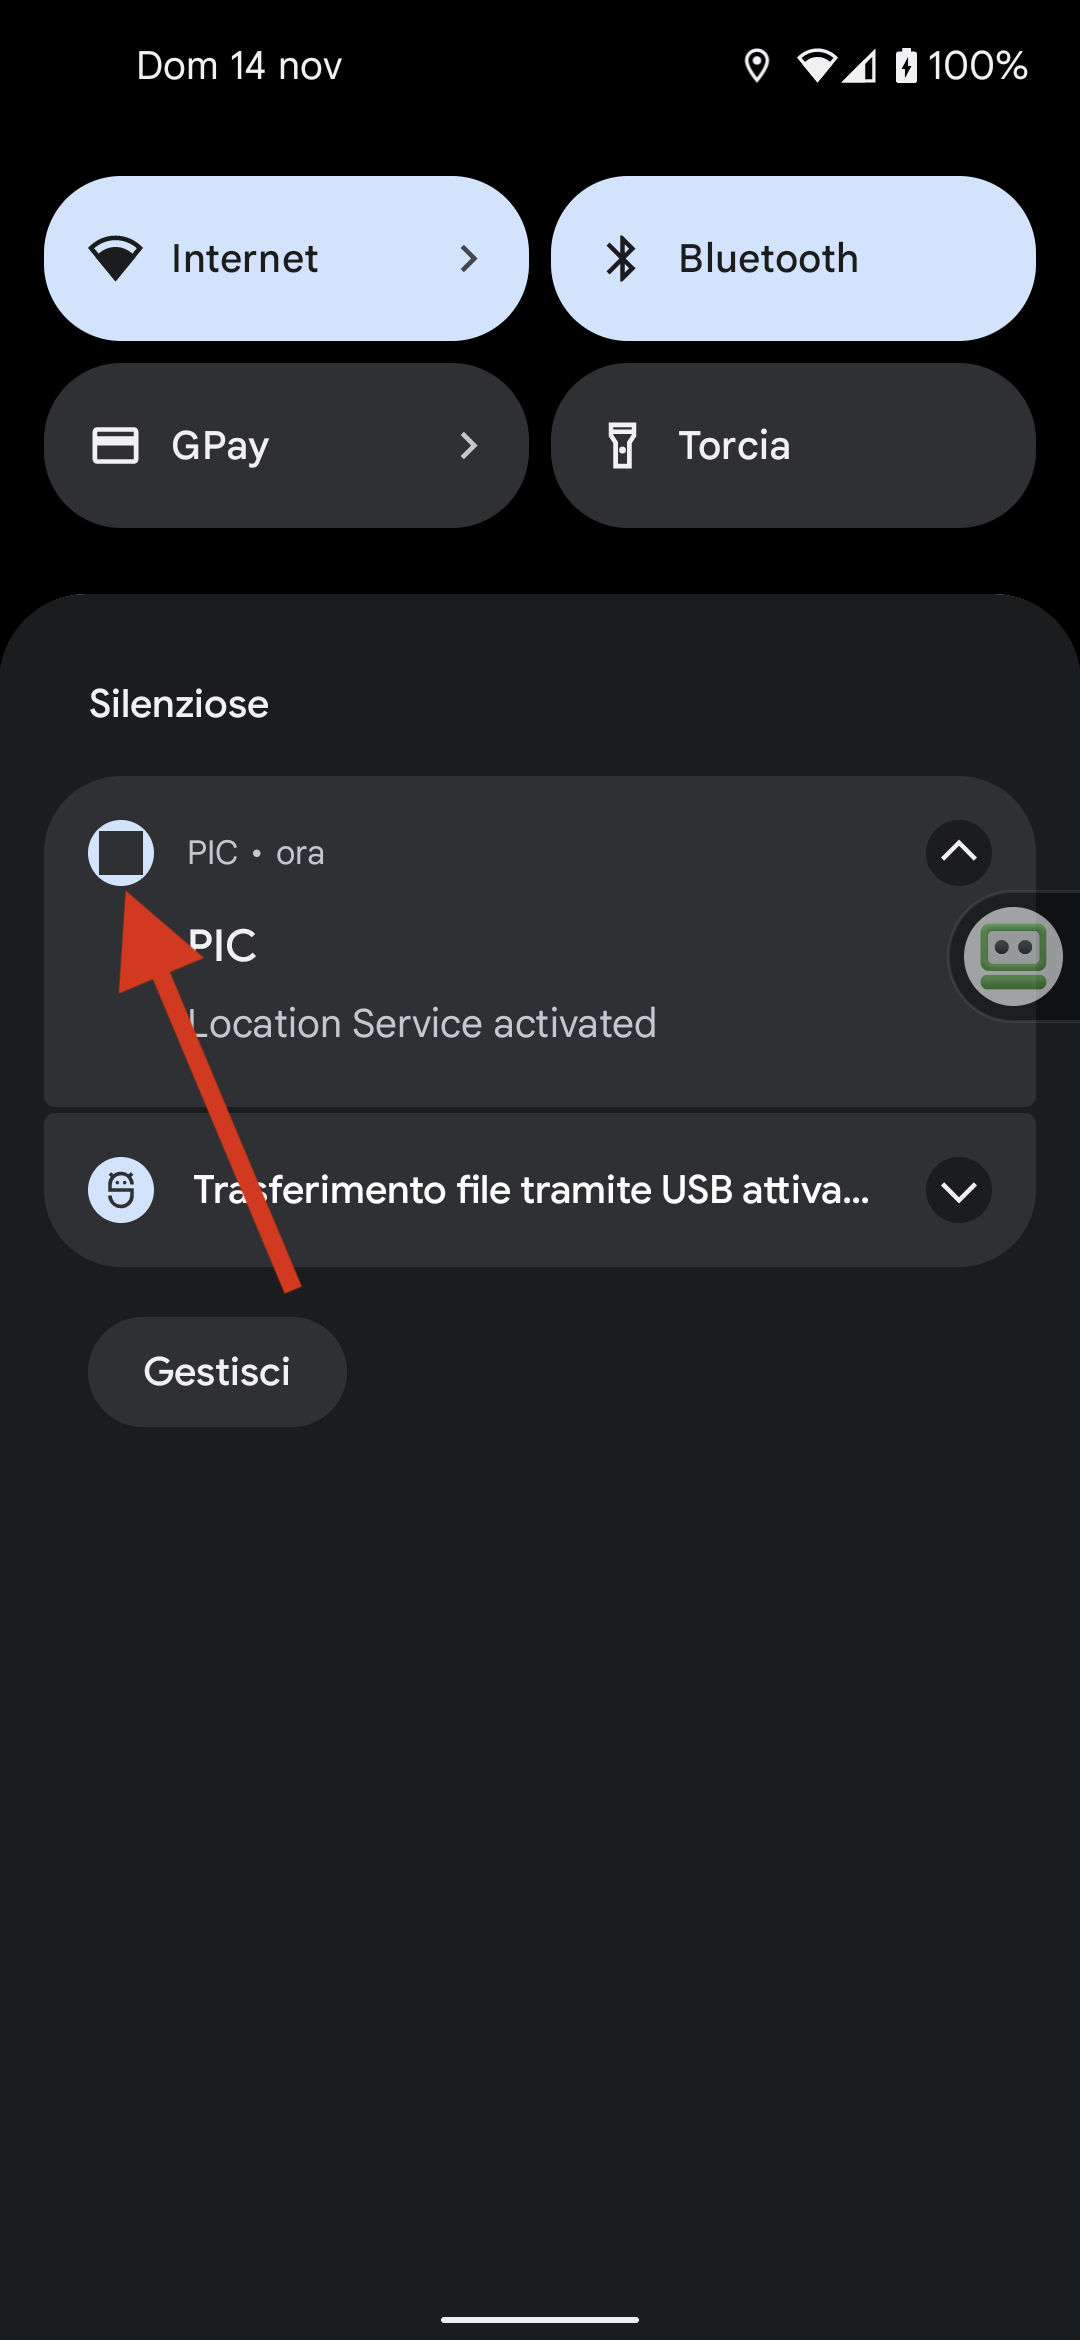Open the PIC app notification icon
1080x2340 pixels.
tap(121, 853)
